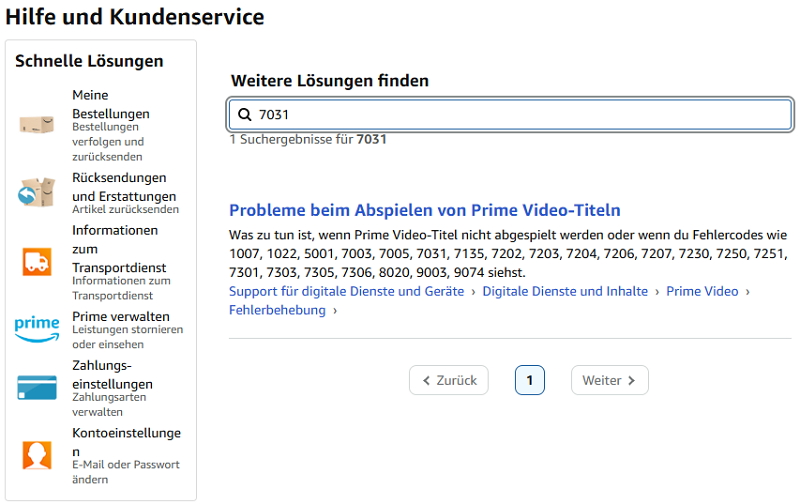Click 'E-Mail oder Passwort ändern' description
The height and width of the screenshot is (504, 800).
coord(126,472)
